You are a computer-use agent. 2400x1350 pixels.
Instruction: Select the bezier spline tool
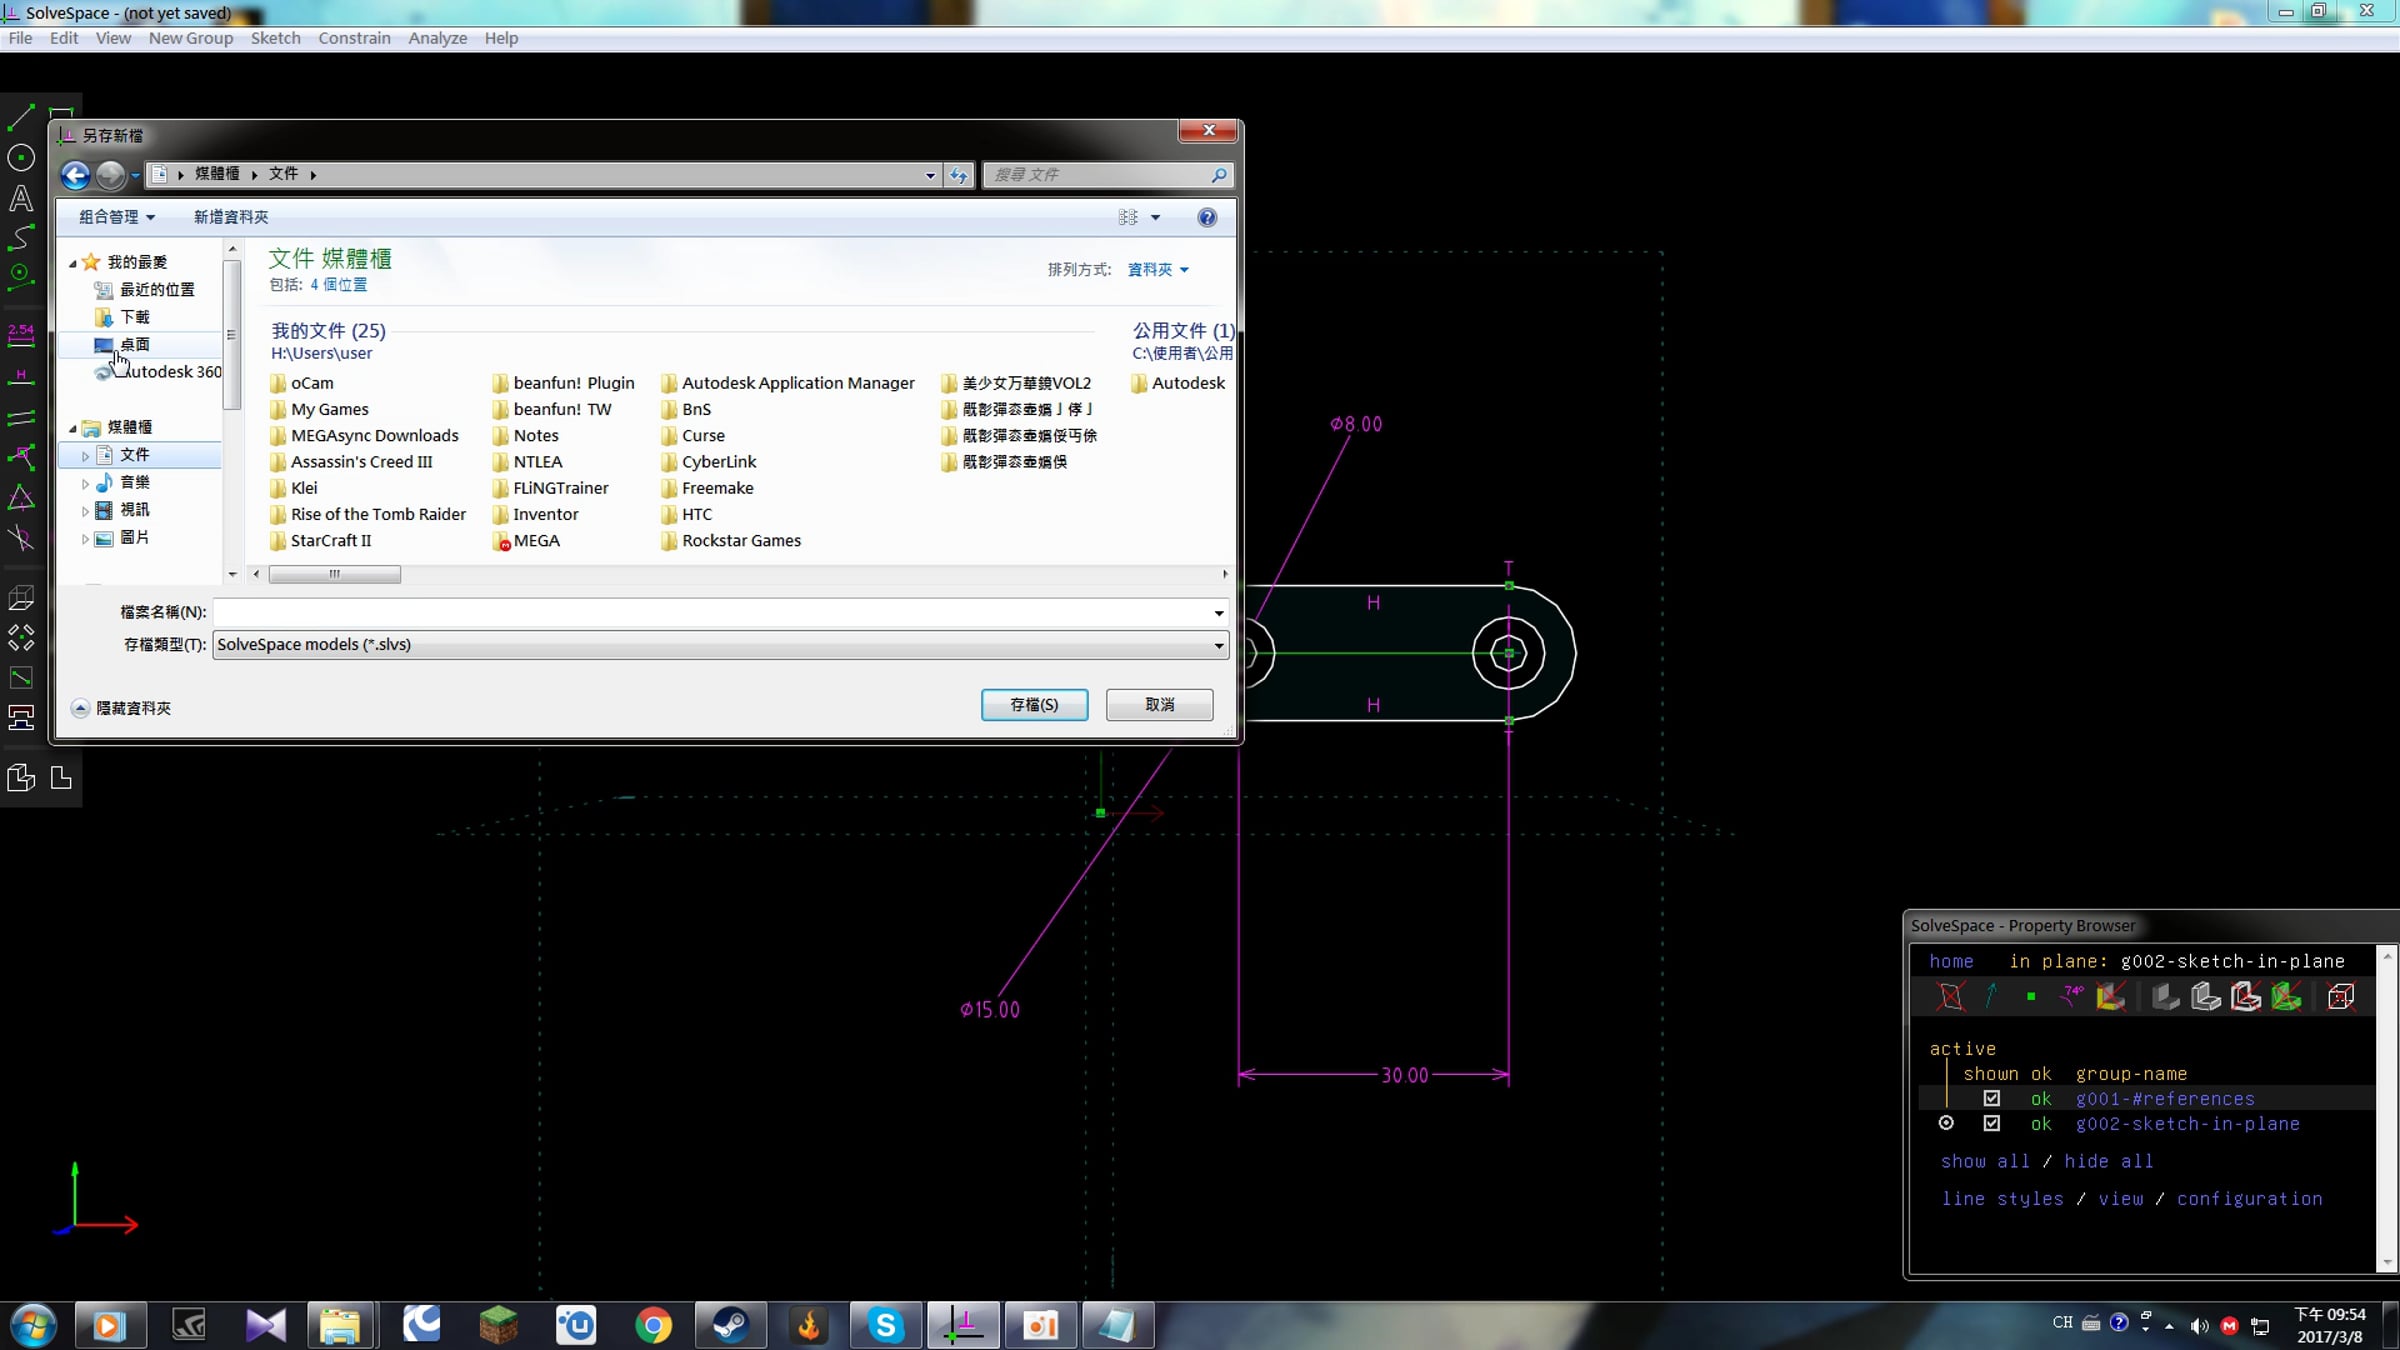coord(21,238)
